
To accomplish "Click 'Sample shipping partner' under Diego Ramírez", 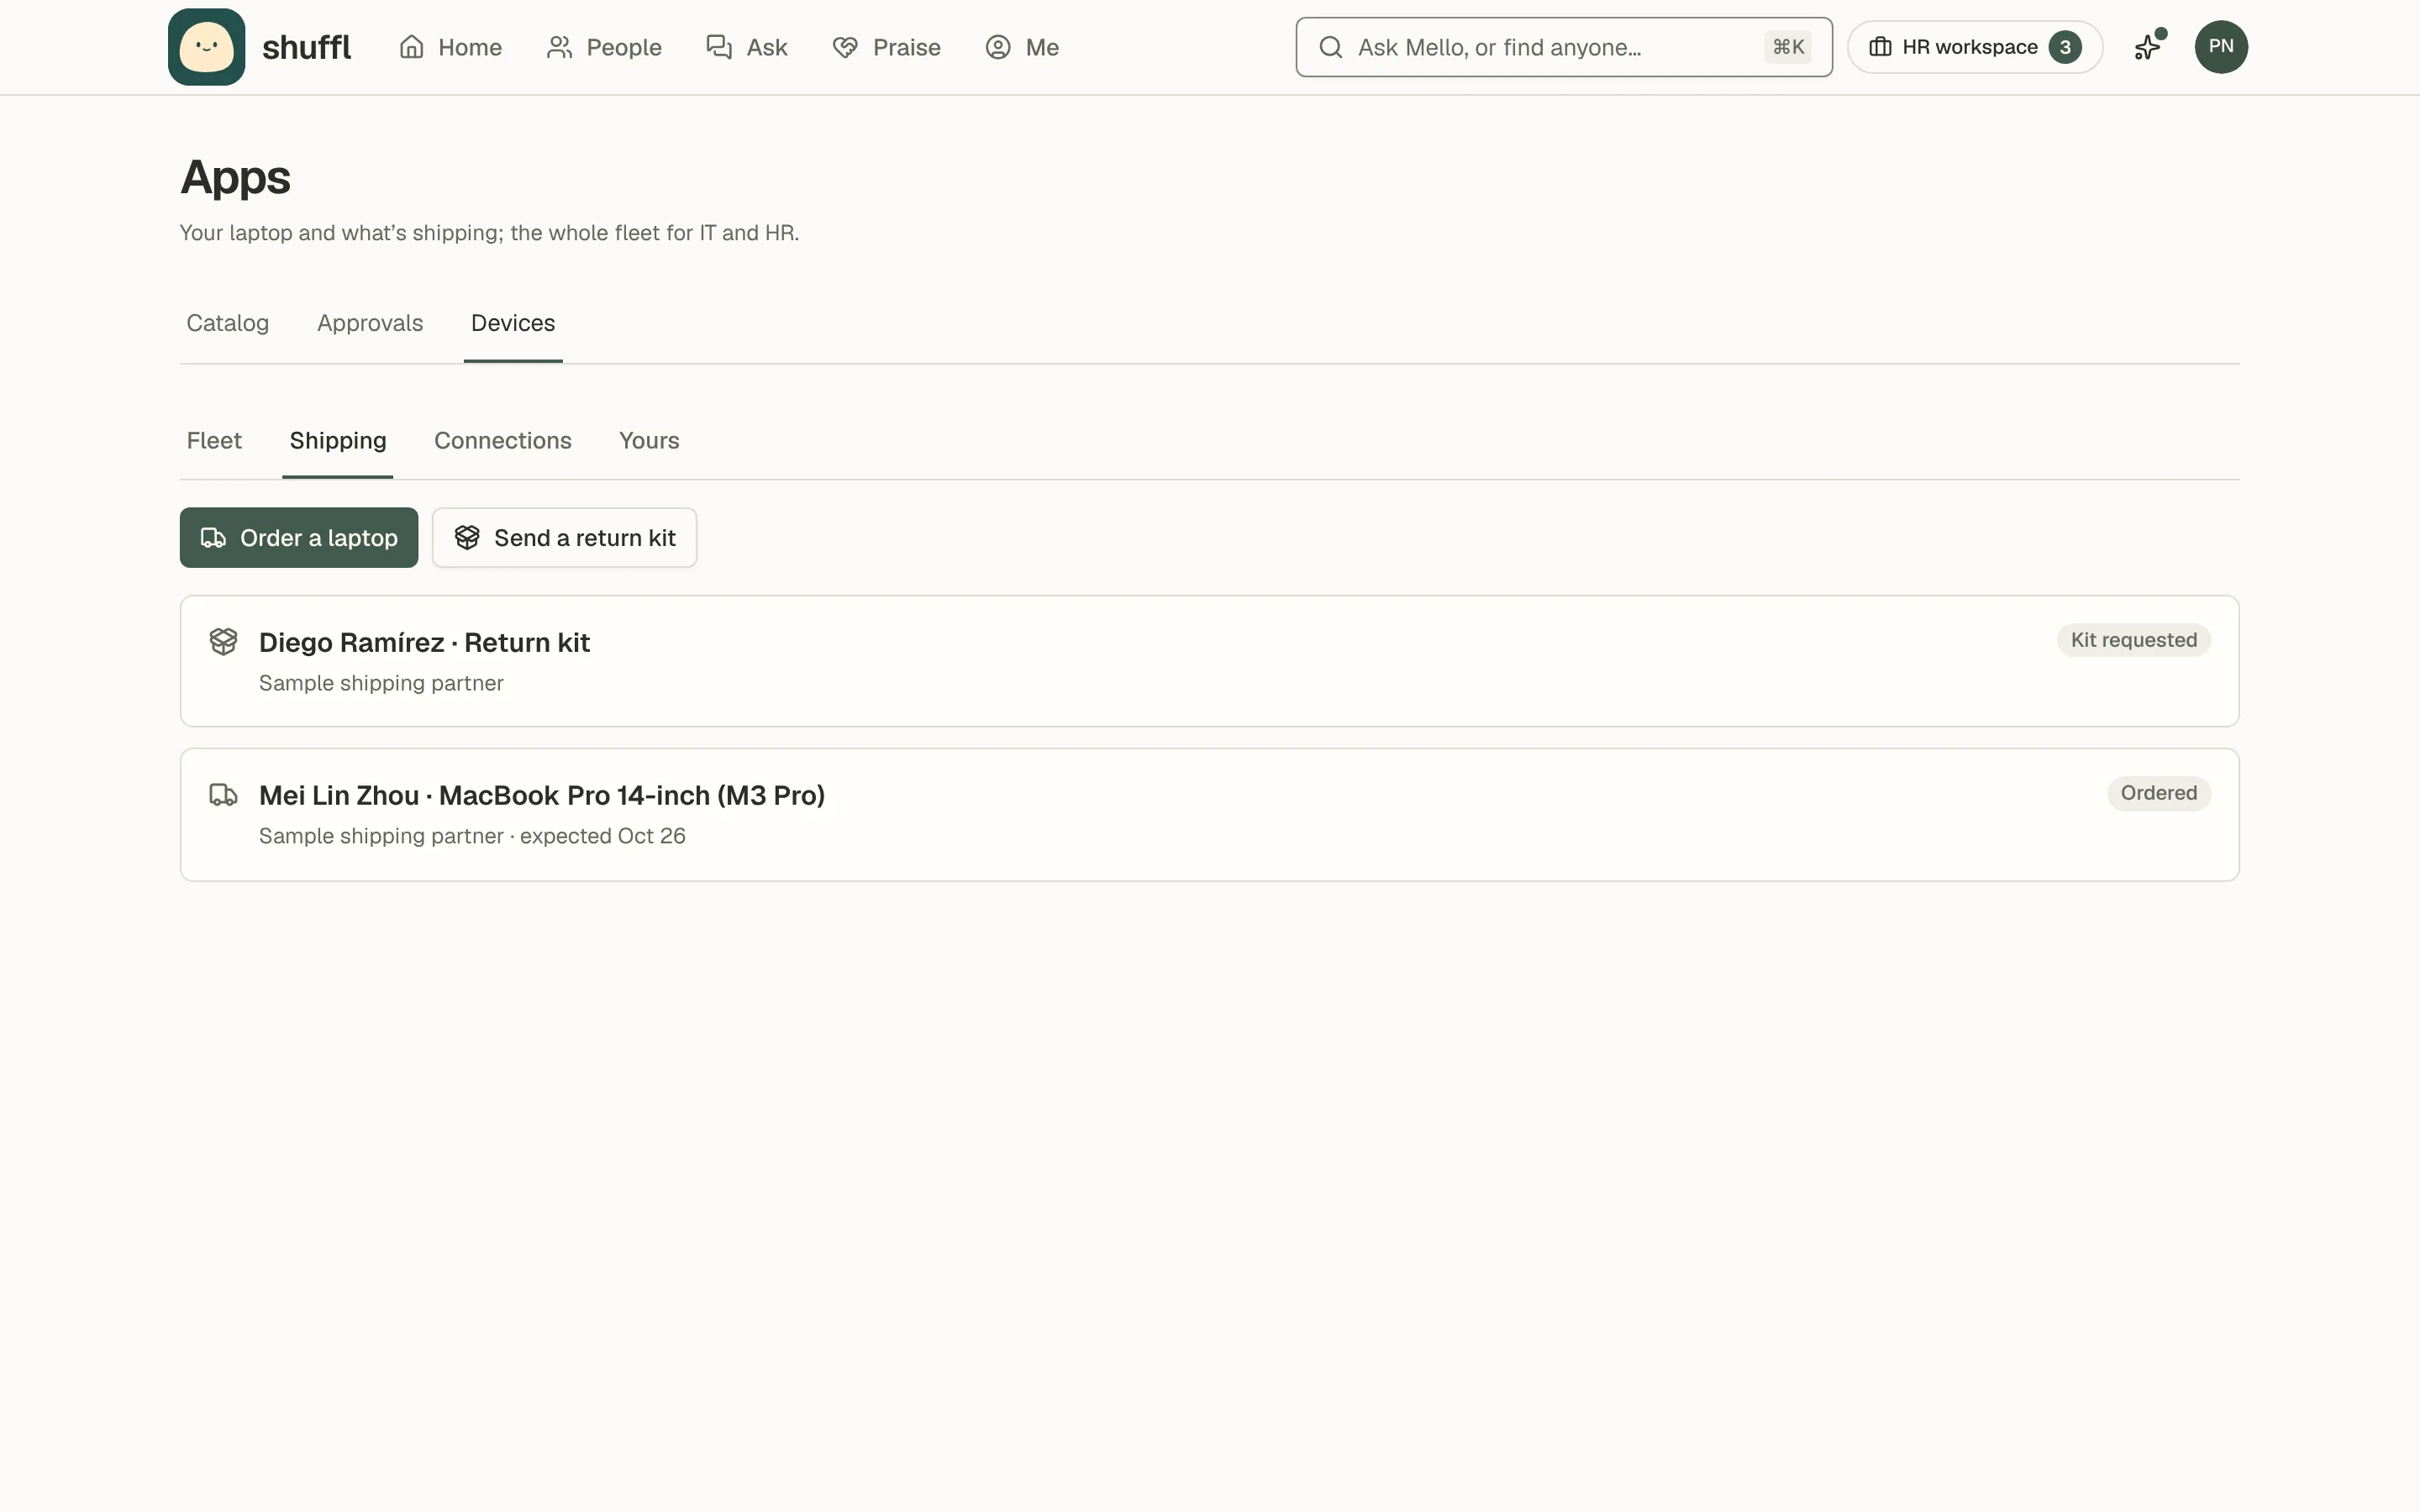I will (x=381, y=683).
